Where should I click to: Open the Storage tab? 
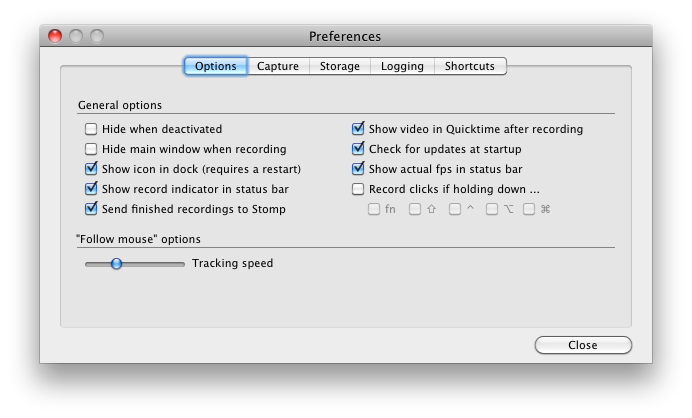[340, 67]
